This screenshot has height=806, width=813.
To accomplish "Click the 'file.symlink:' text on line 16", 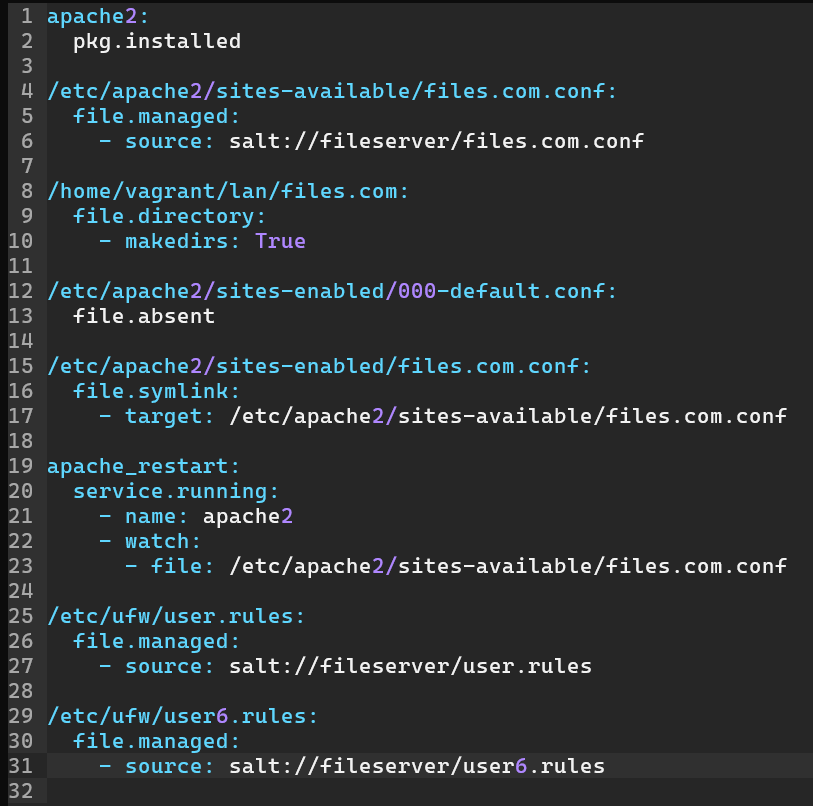I will [157, 391].
